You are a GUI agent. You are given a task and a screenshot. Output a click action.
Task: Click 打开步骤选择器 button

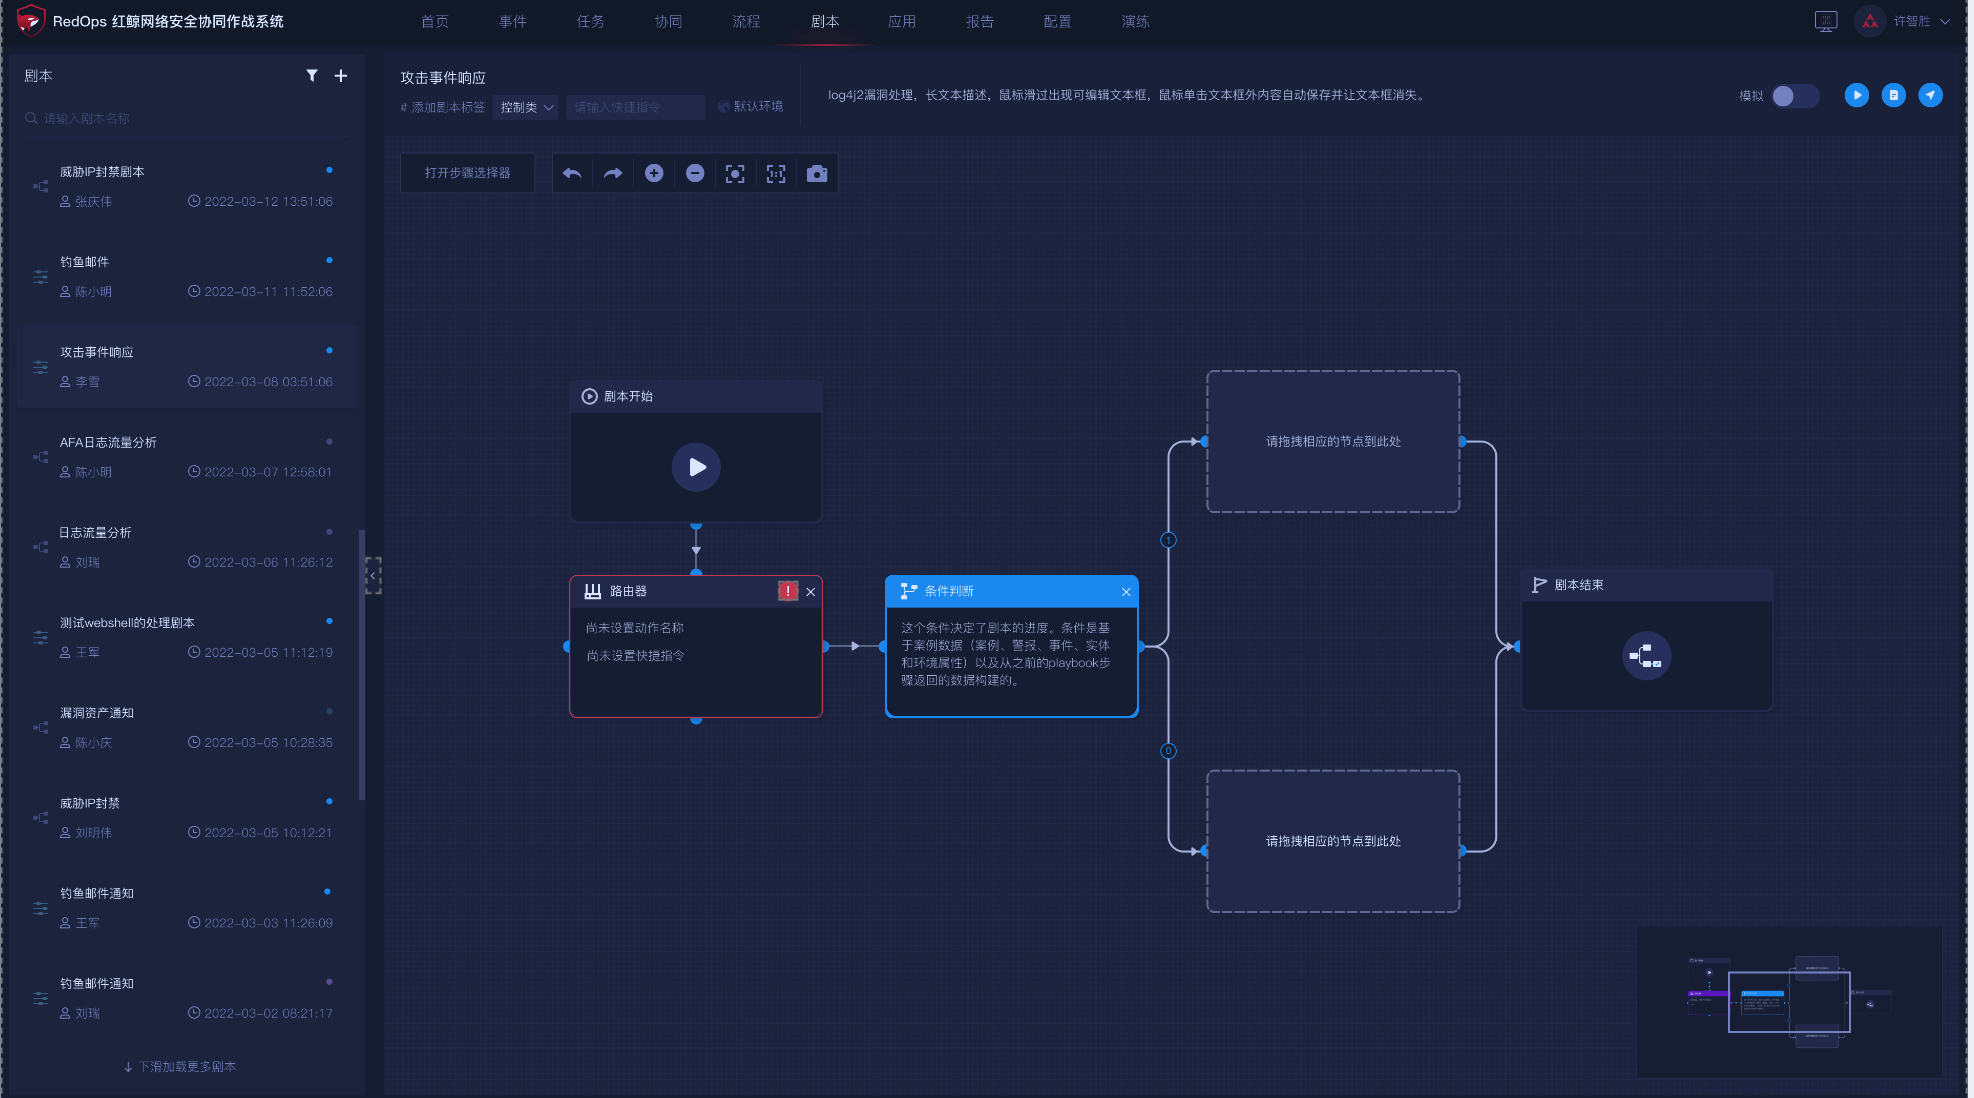click(467, 173)
